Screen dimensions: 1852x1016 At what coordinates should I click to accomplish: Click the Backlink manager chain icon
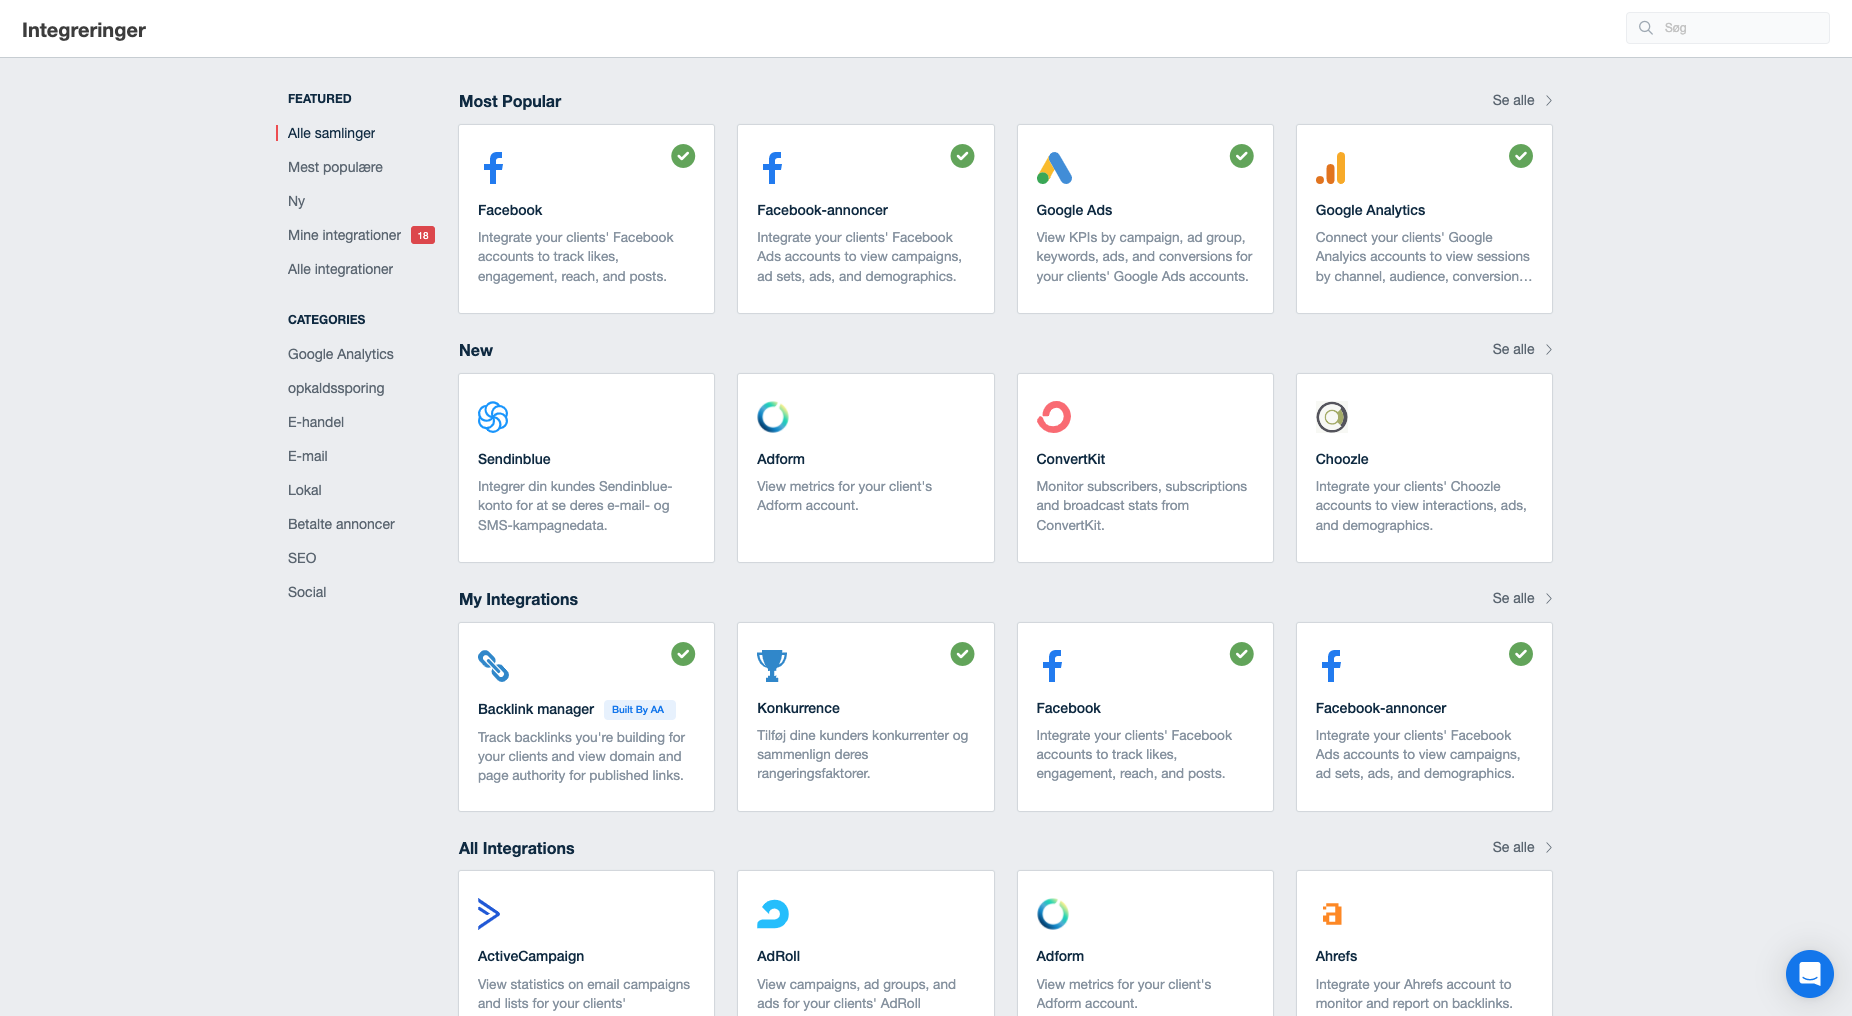tap(493, 666)
